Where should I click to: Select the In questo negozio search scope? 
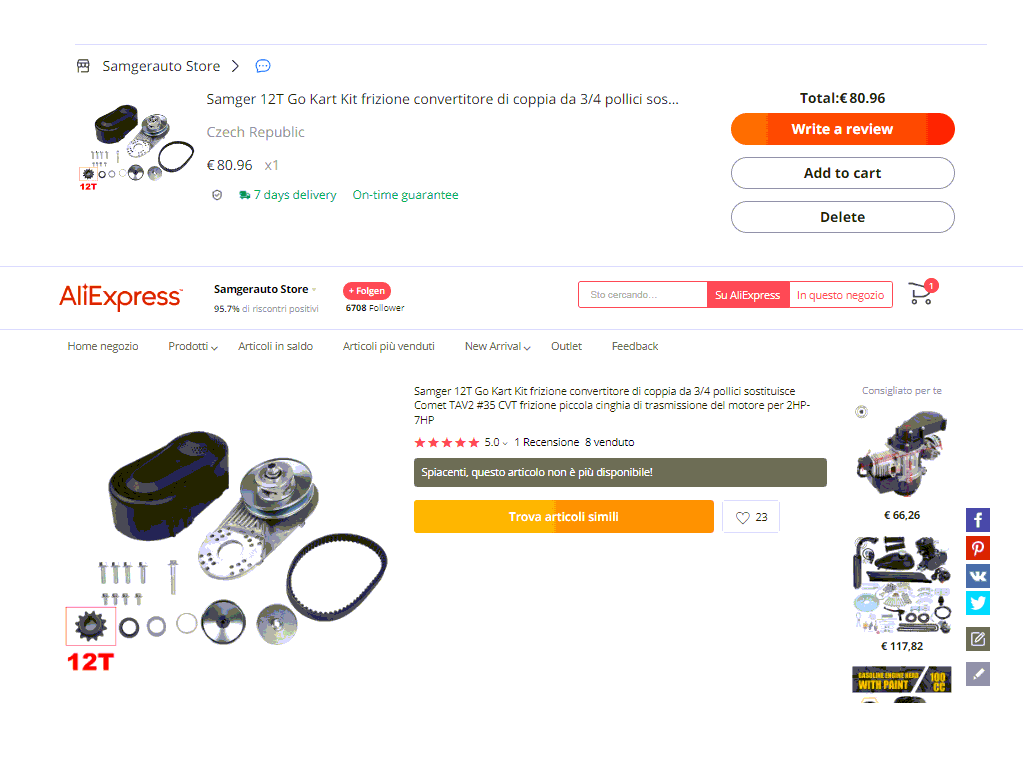[840, 295]
